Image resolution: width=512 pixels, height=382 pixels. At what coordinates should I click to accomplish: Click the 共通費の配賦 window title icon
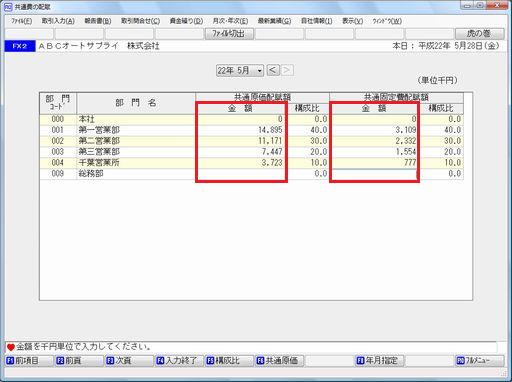tap(8, 6)
